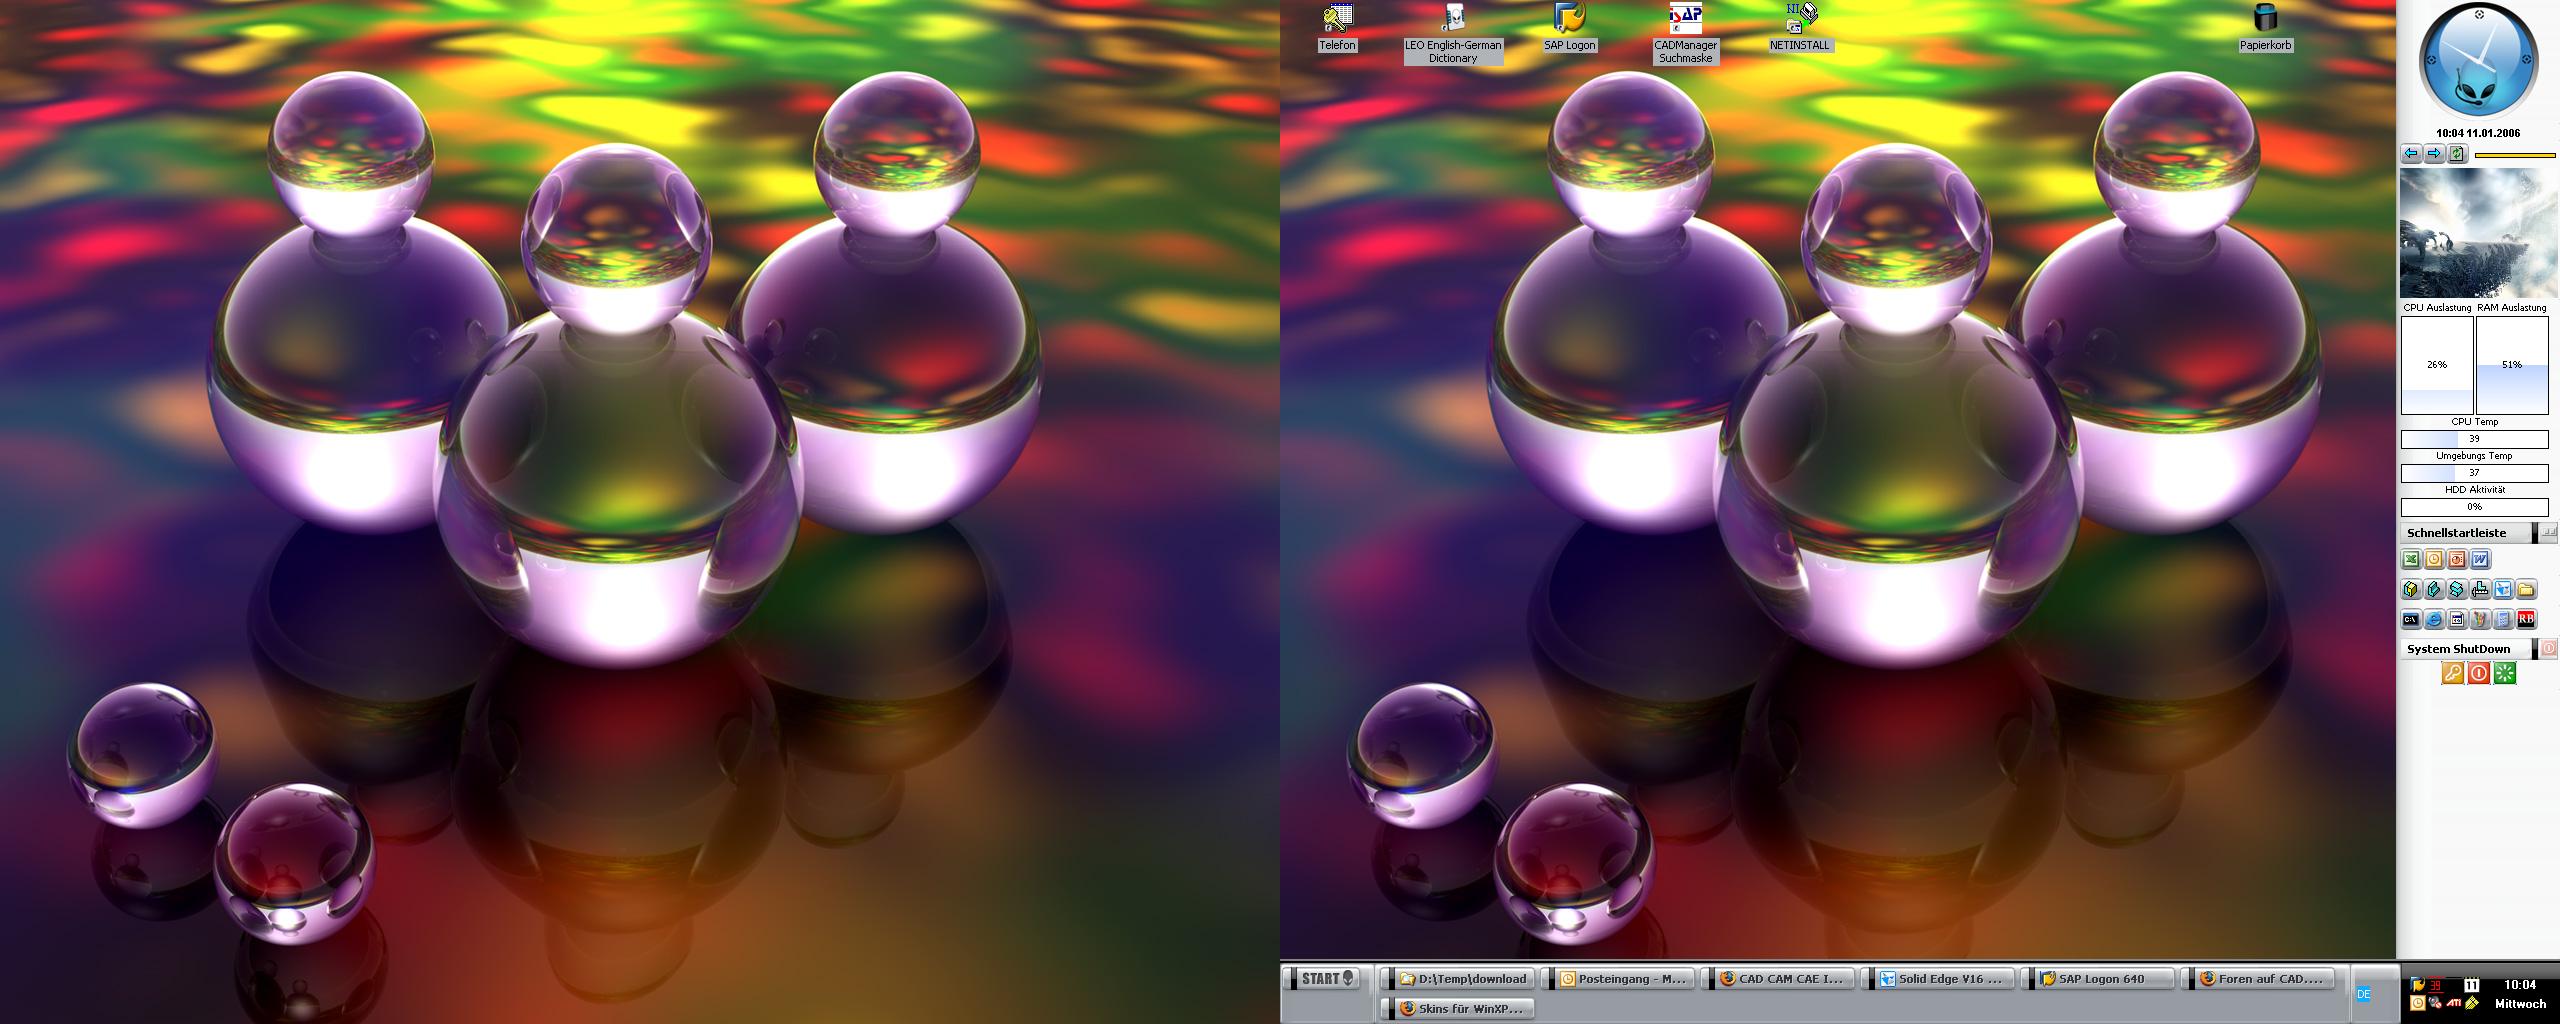Switch to Foren auf CAD taskbar window
Screen dimensions: 2560x1024
(x=2257, y=979)
